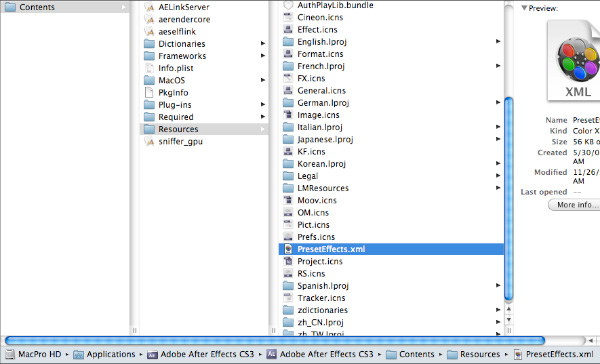Viewport: 600px width, 364px height.
Task: Click the PresetEffects.xml file icon in list
Action: pyautogui.click(x=288, y=249)
